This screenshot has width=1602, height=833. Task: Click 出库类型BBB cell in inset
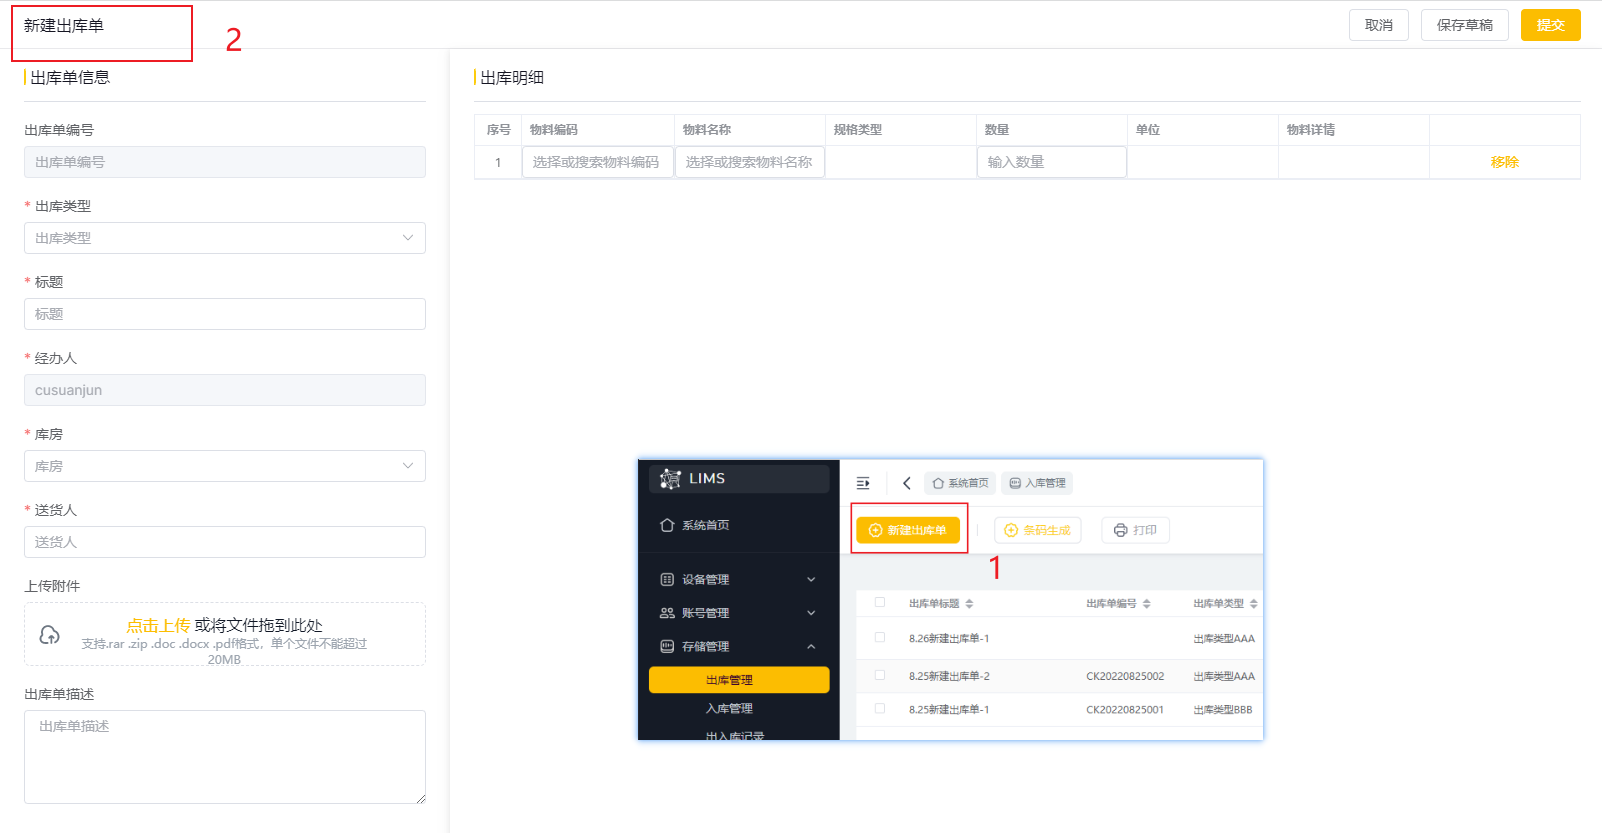pos(1222,710)
